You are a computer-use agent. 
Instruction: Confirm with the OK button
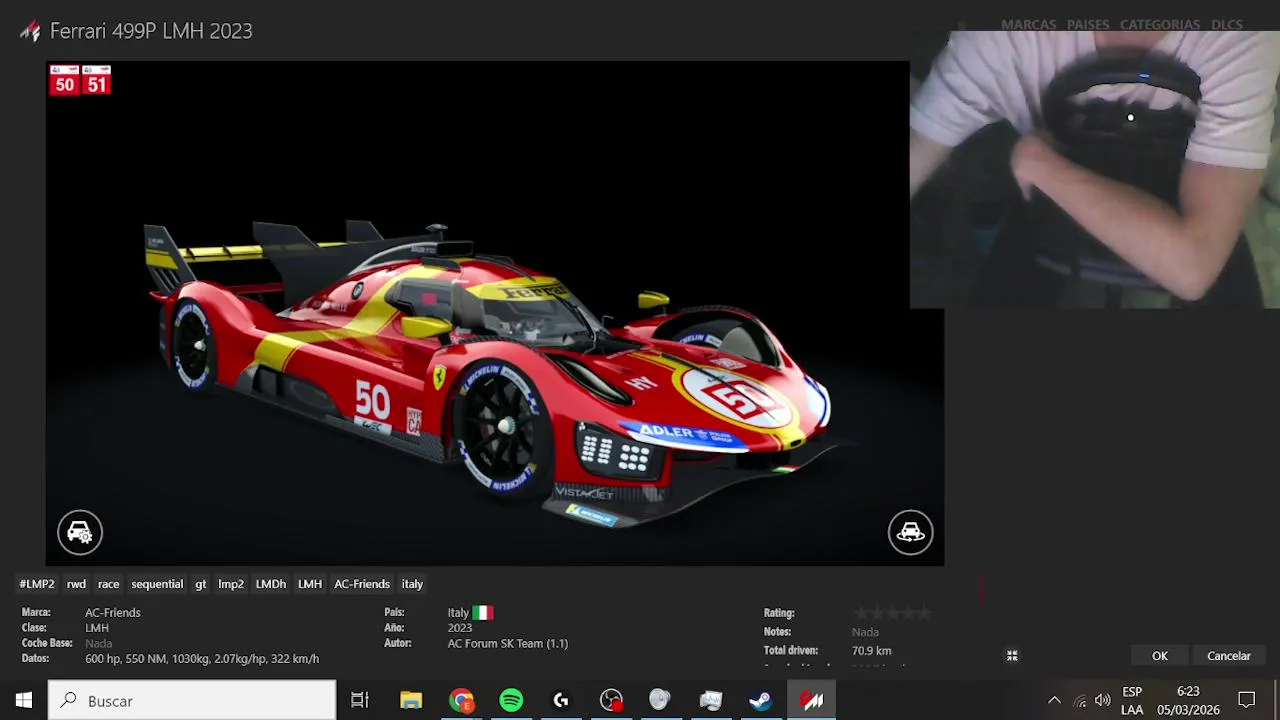tap(1160, 656)
